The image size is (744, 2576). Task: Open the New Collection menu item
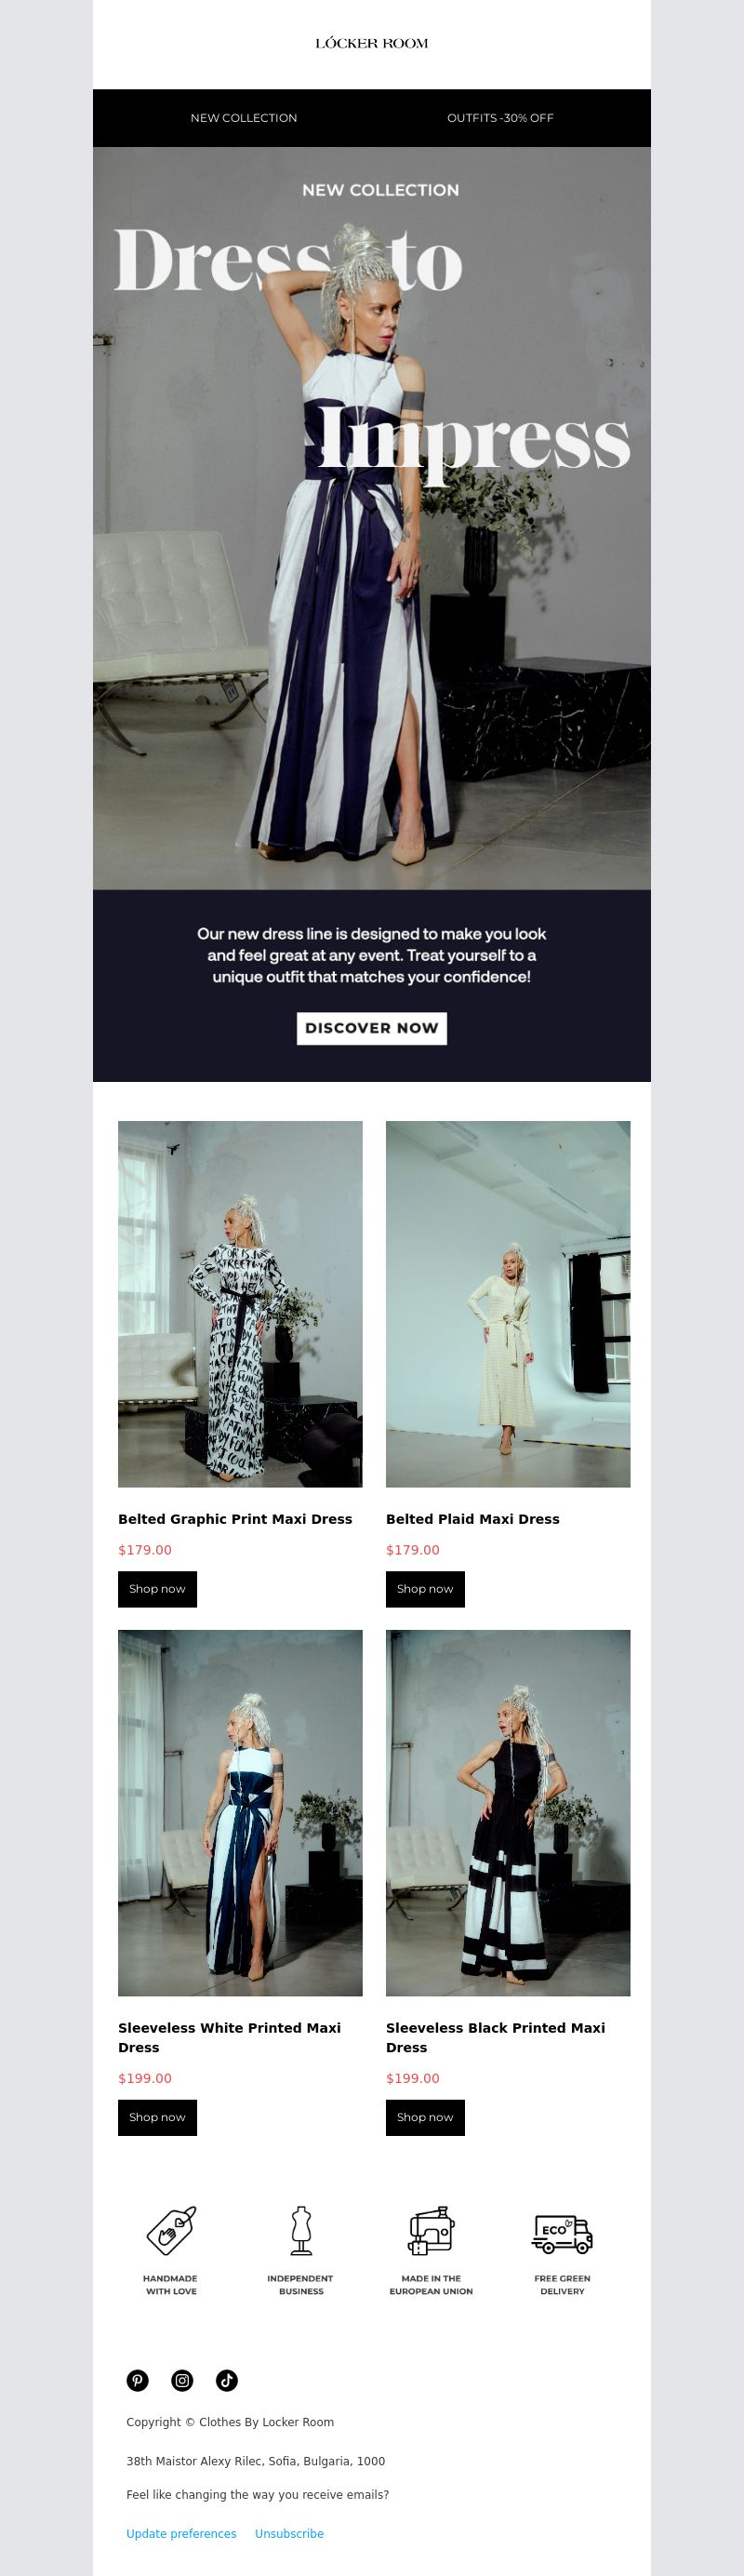[244, 118]
